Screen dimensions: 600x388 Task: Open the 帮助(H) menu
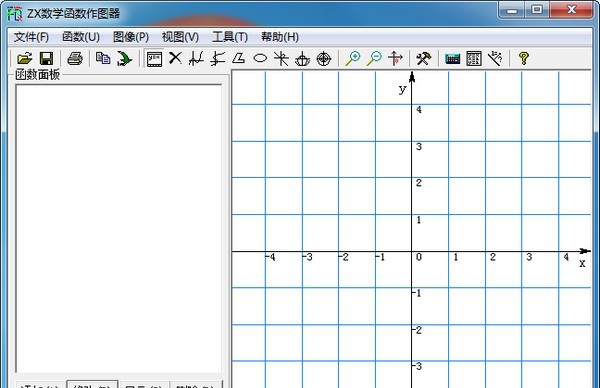coord(280,37)
